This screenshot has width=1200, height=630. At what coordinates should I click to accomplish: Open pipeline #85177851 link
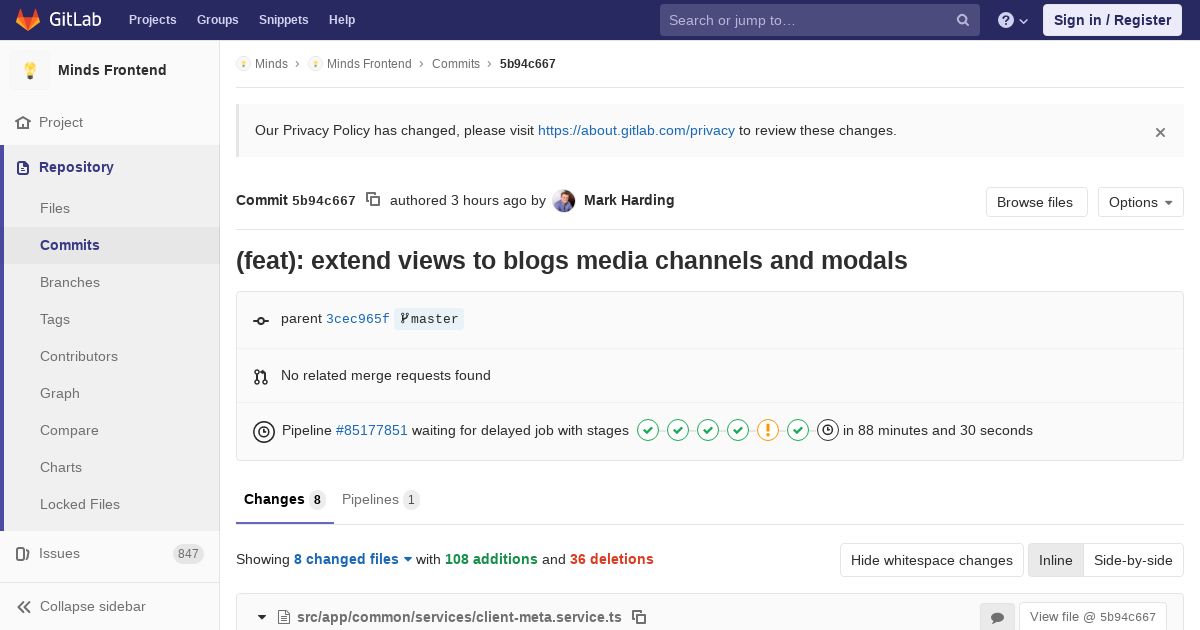point(371,430)
